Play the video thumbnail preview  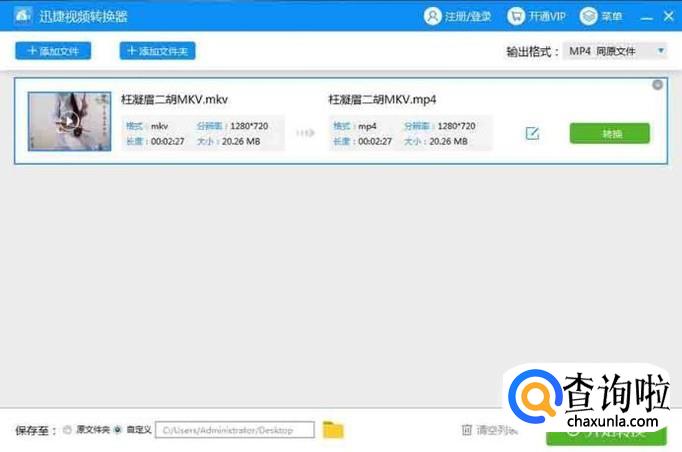[x=68, y=121]
